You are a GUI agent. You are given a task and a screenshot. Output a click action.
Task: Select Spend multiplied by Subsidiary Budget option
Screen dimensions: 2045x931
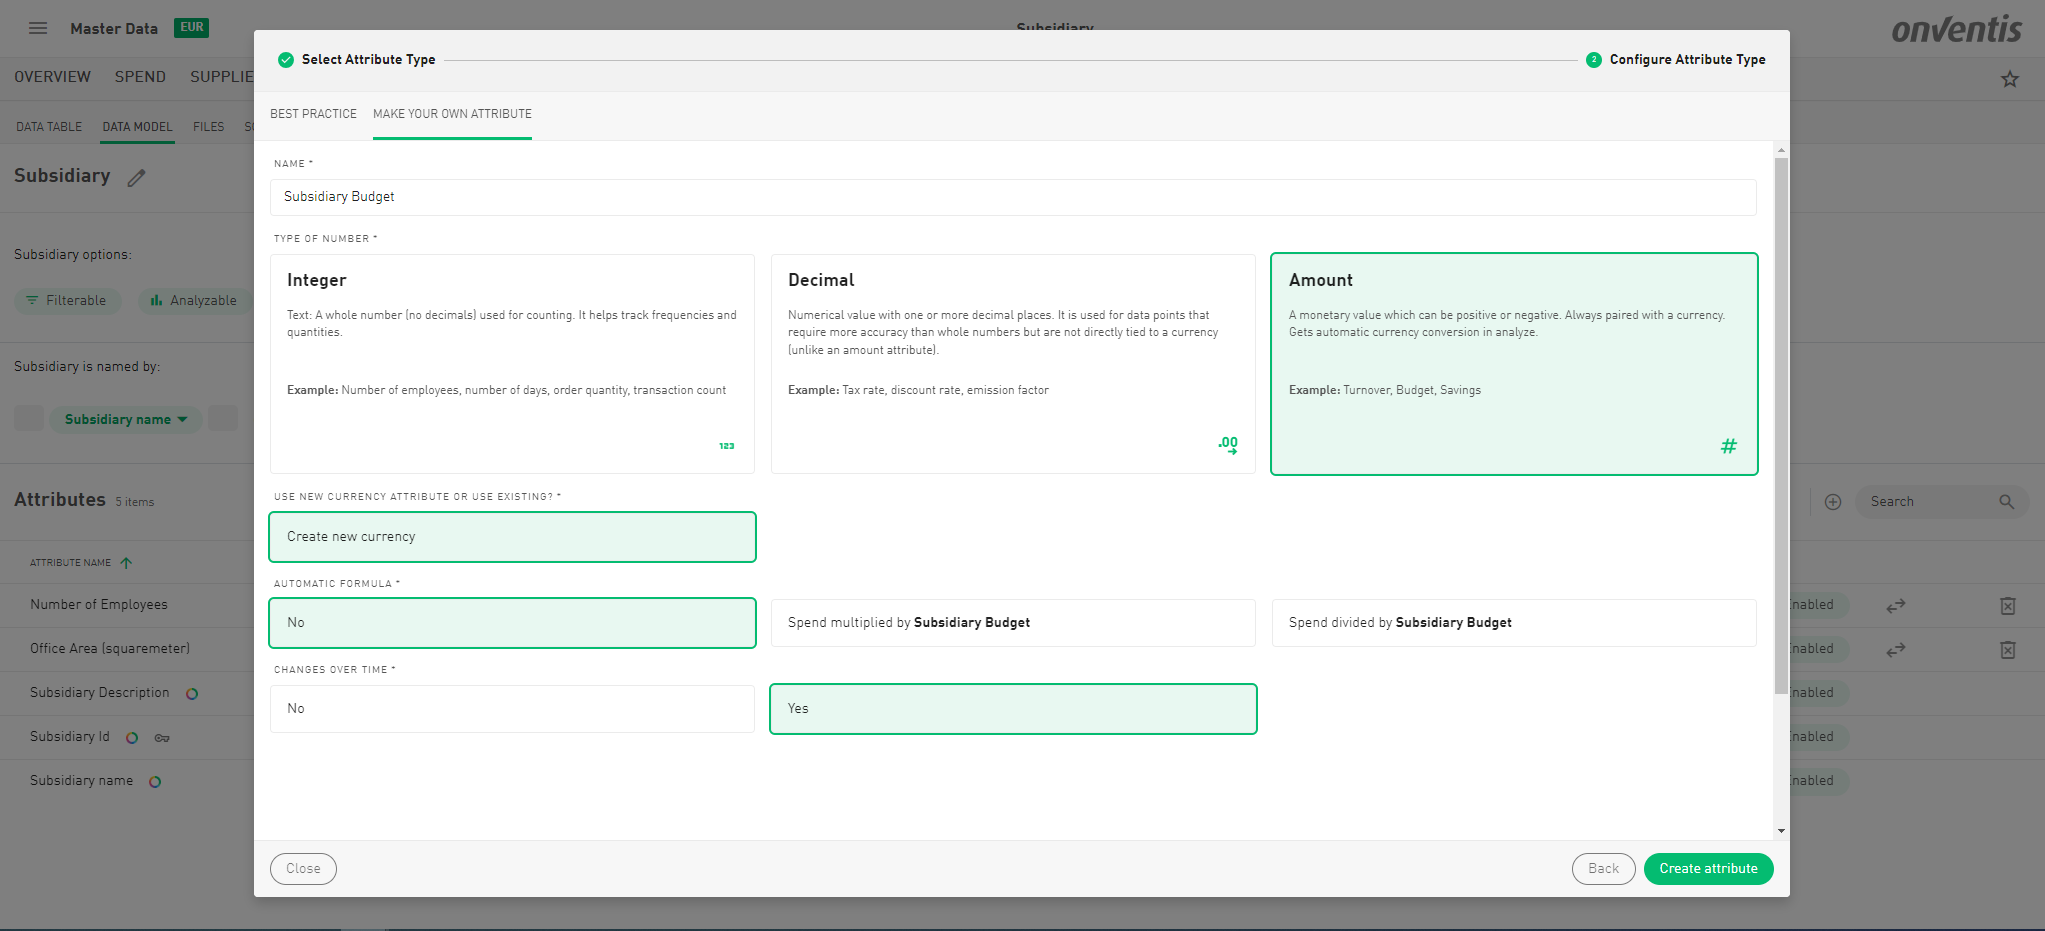coord(1012,623)
